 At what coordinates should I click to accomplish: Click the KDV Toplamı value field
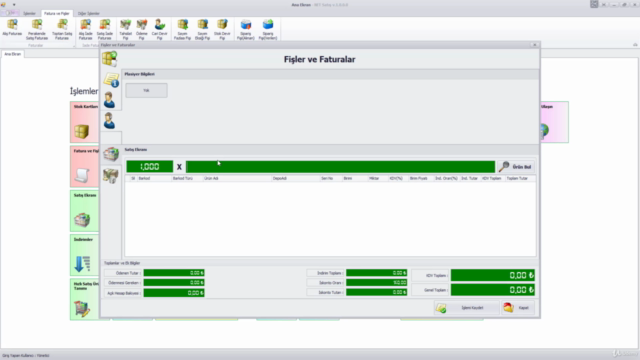click(x=493, y=276)
